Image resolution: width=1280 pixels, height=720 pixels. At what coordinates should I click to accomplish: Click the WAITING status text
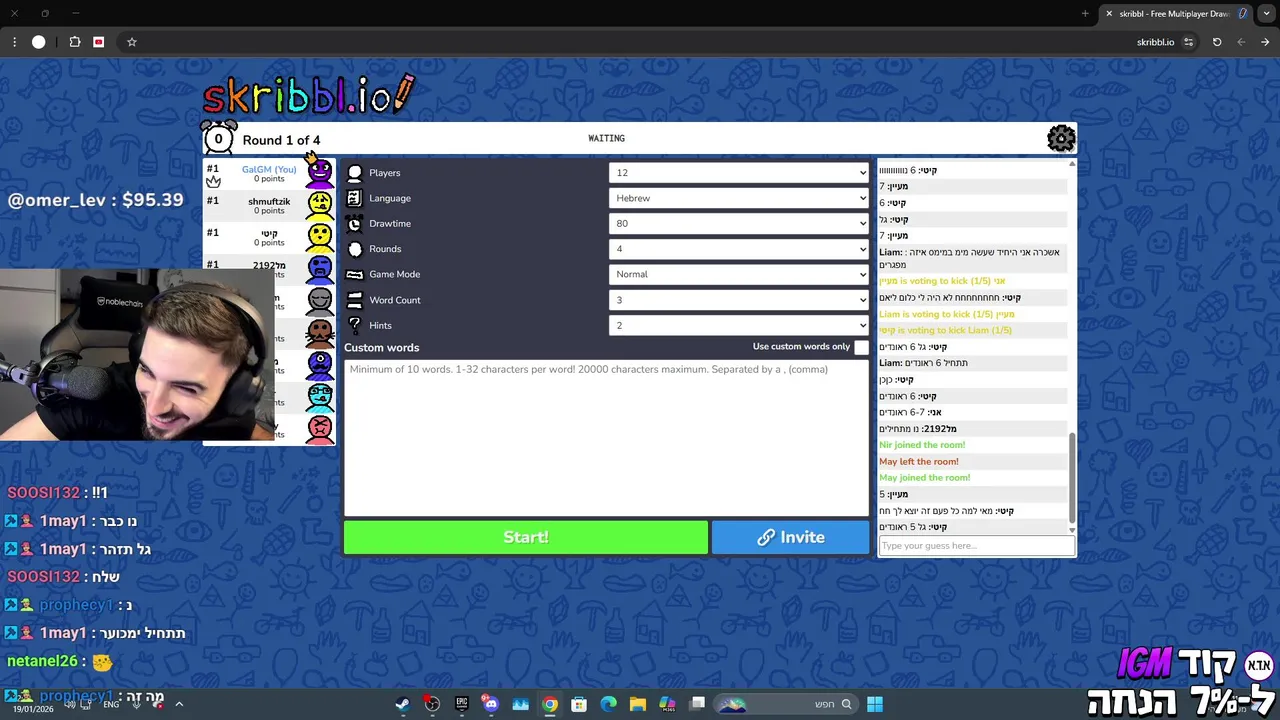(x=606, y=138)
